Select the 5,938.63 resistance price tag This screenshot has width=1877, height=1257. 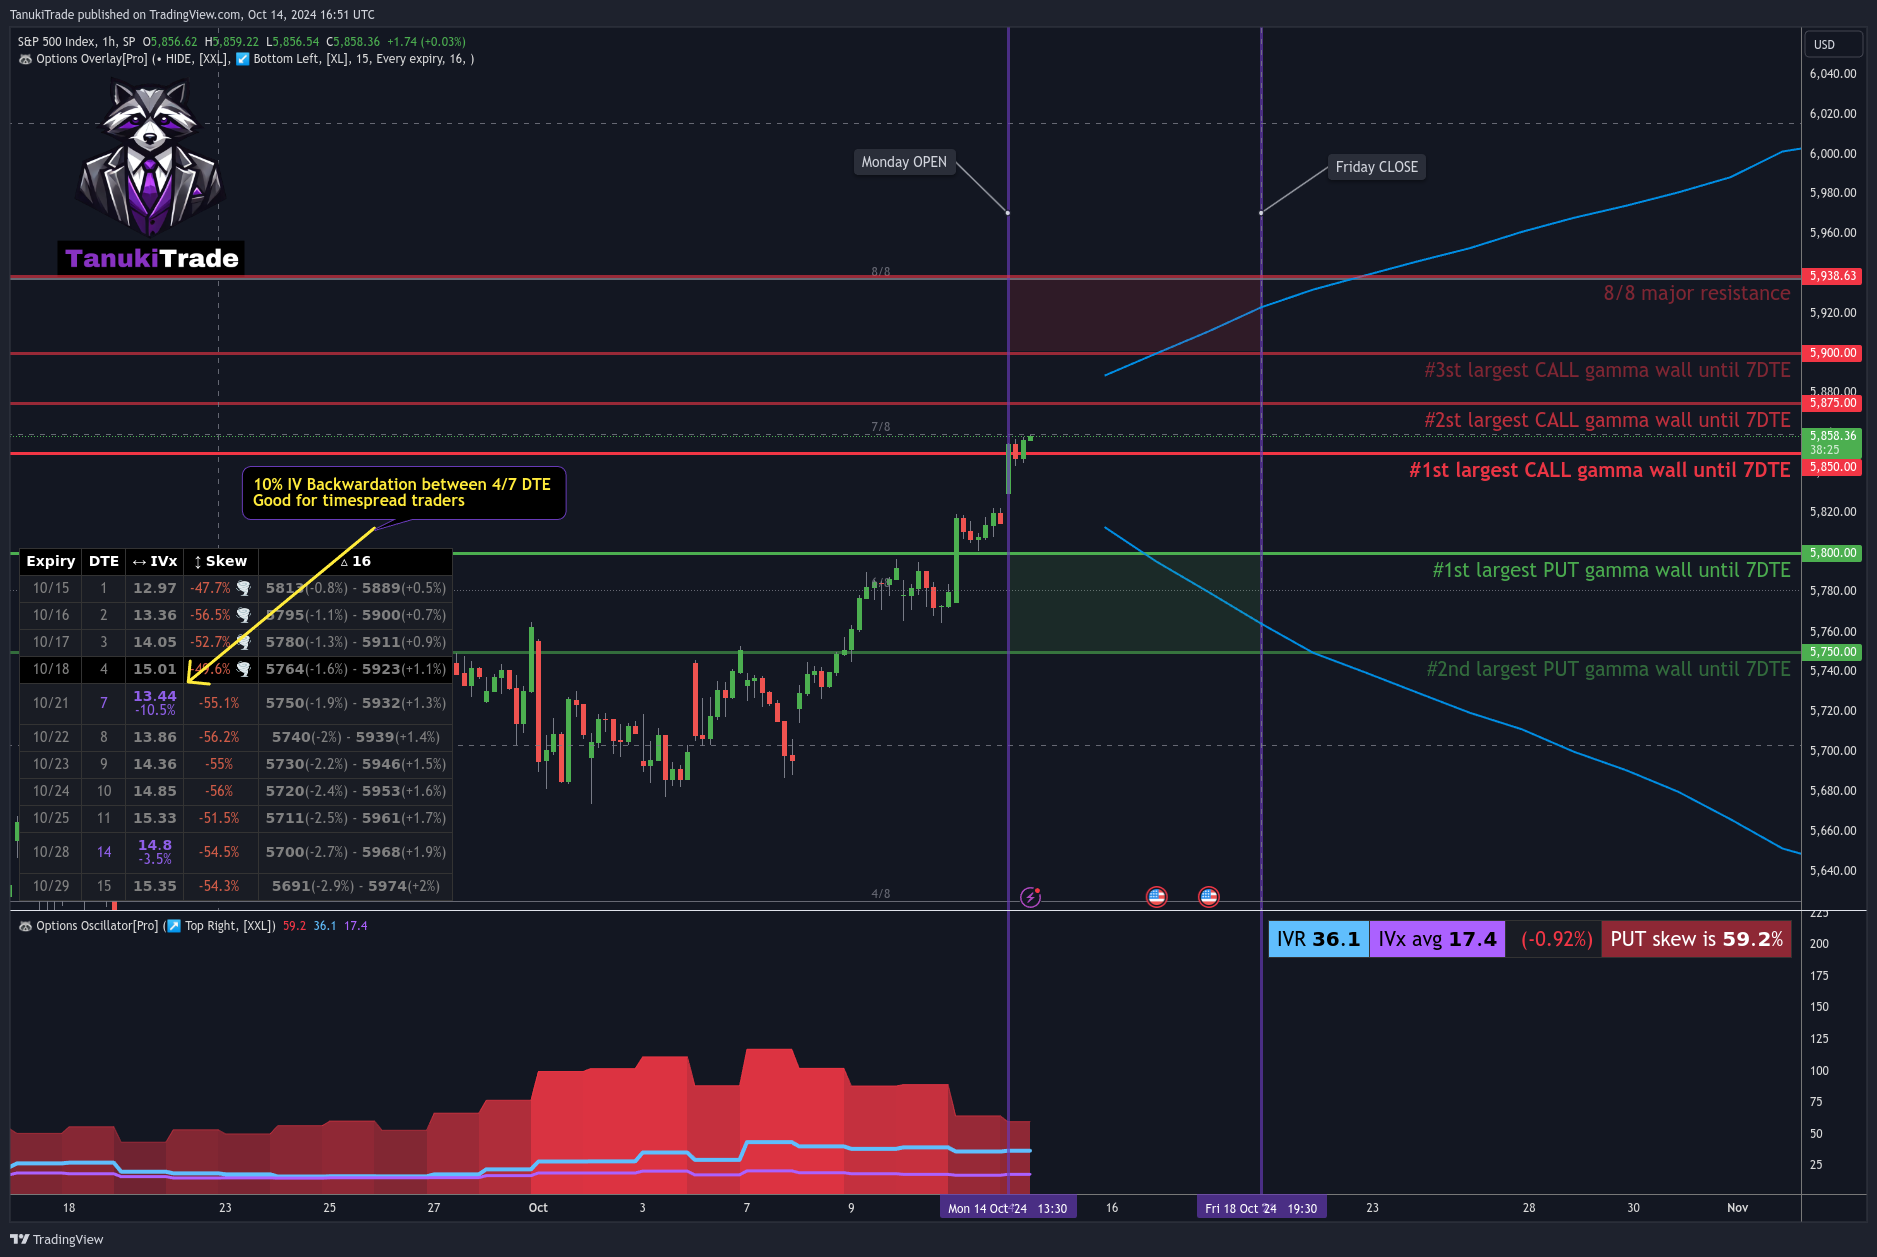(1832, 276)
